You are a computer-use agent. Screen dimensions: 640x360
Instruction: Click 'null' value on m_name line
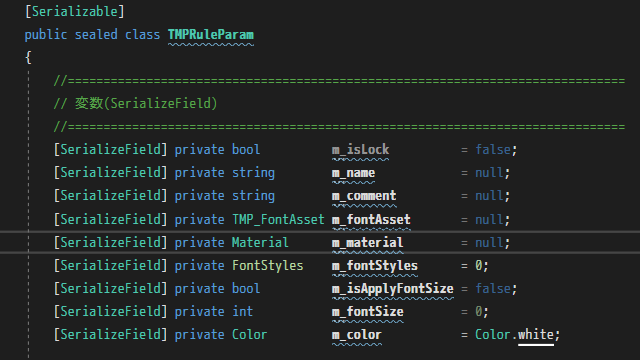pyautogui.click(x=489, y=173)
